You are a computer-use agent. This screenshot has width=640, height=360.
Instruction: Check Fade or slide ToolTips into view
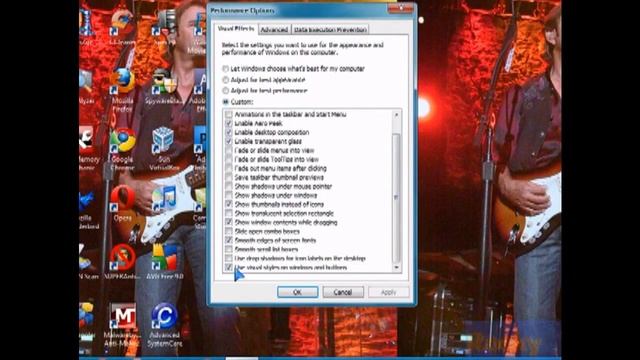(229, 159)
